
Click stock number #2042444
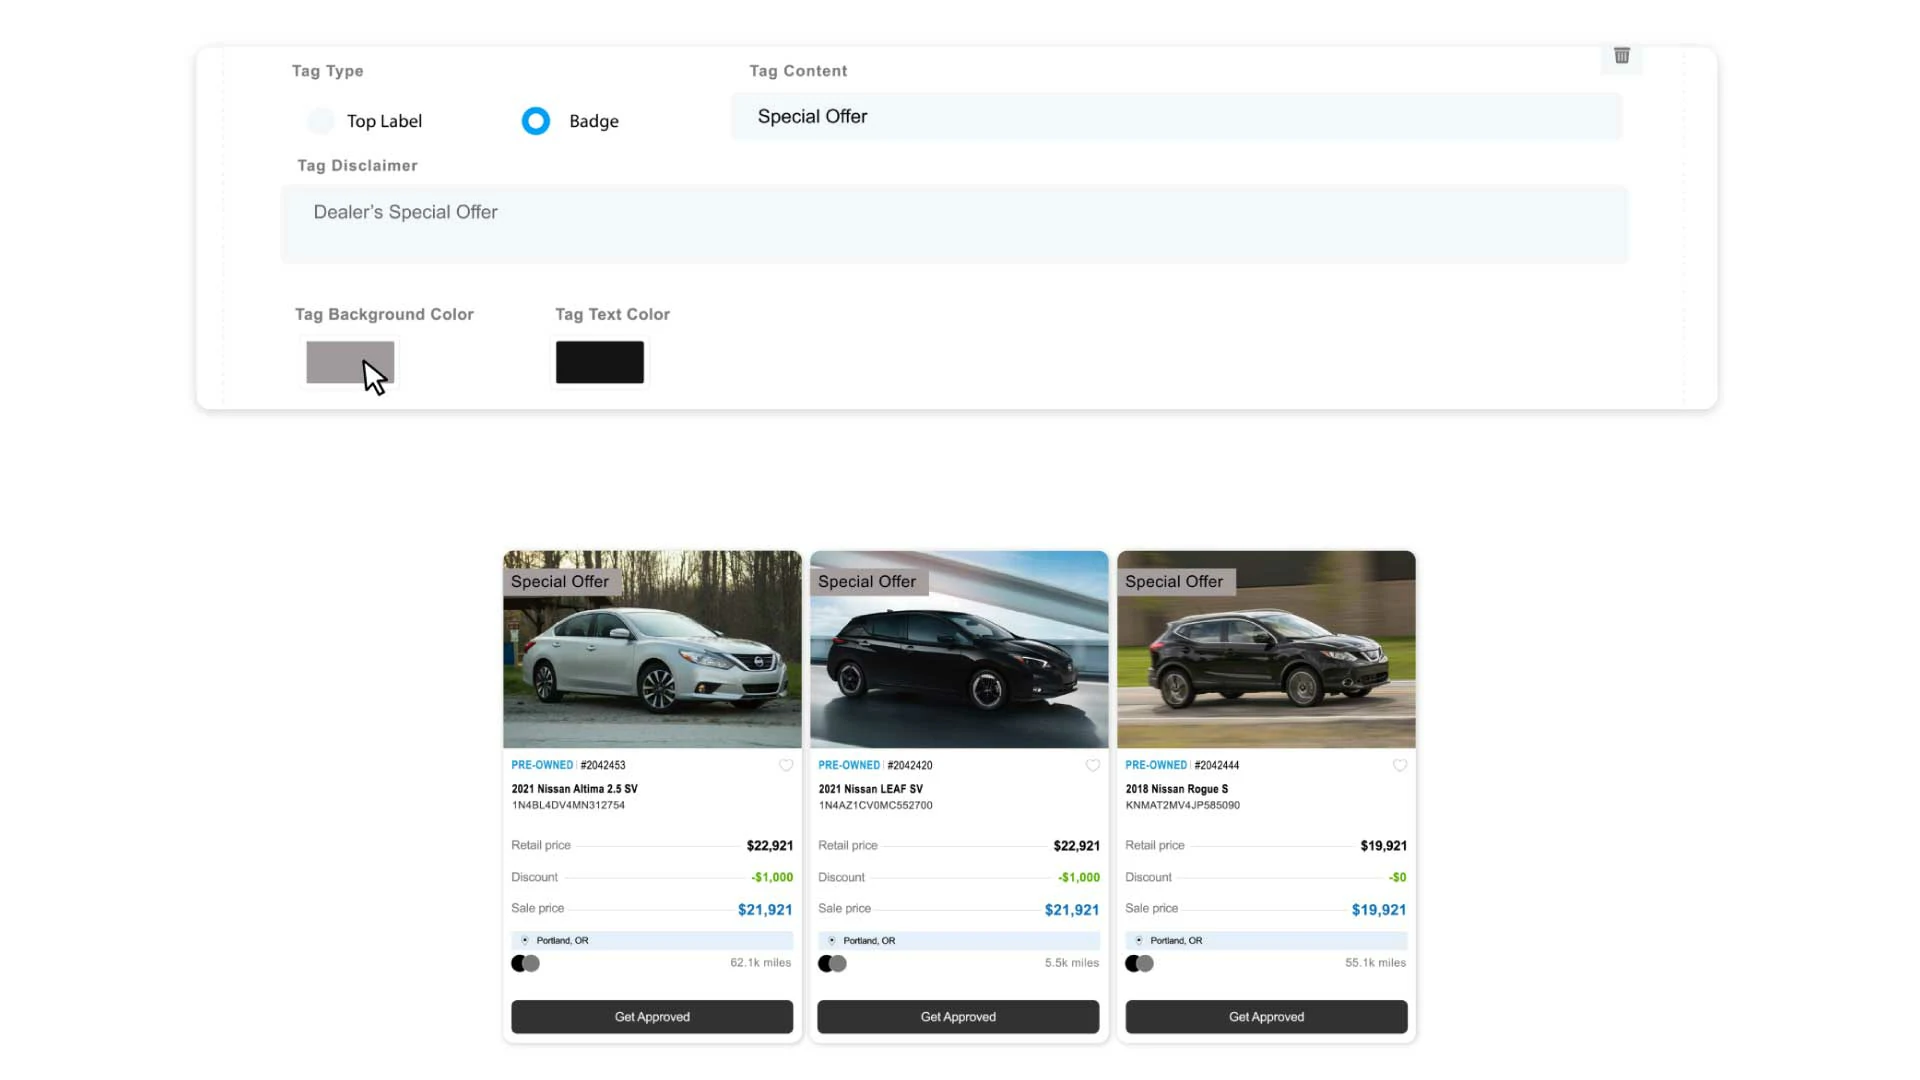pos(1217,765)
